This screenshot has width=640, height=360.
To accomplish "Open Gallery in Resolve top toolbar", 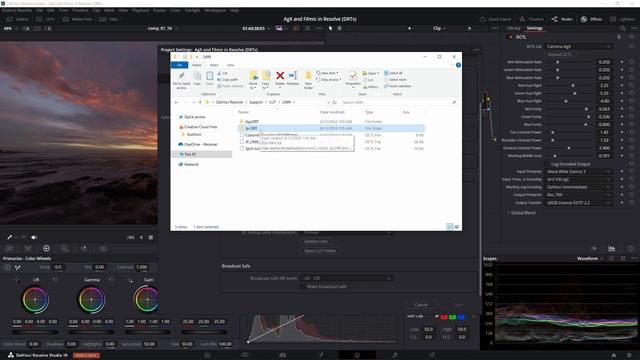I will pyautogui.click(x=17, y=19).
